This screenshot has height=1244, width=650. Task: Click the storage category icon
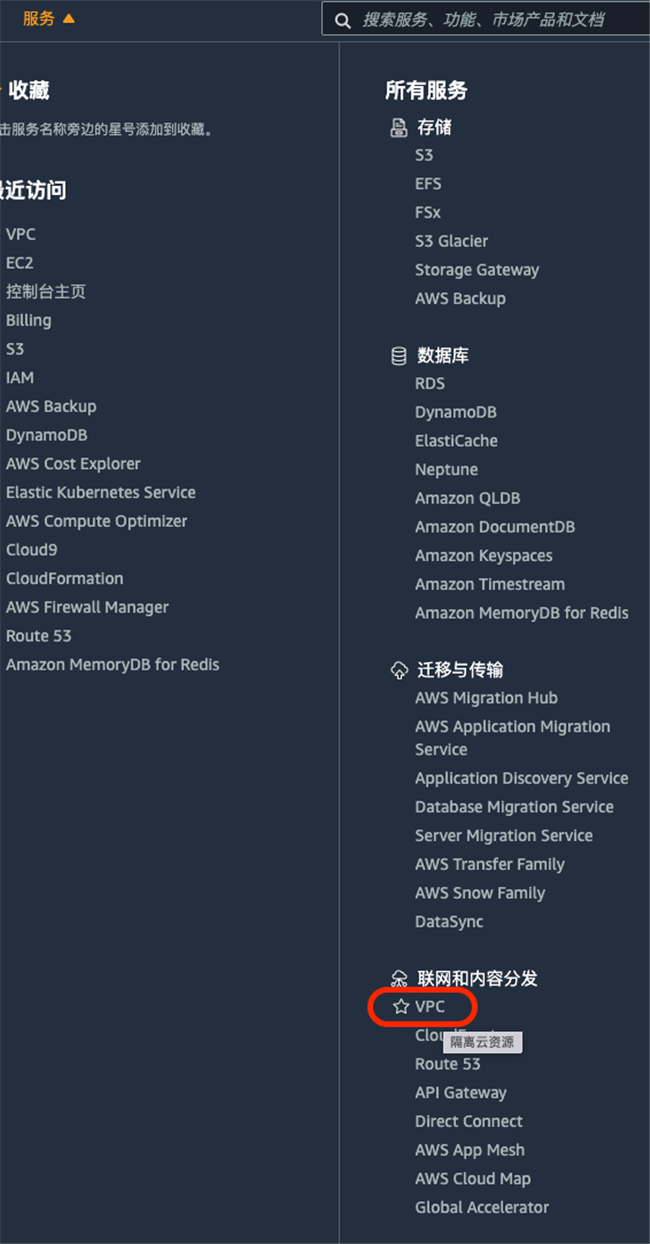(x=399, y=128)
